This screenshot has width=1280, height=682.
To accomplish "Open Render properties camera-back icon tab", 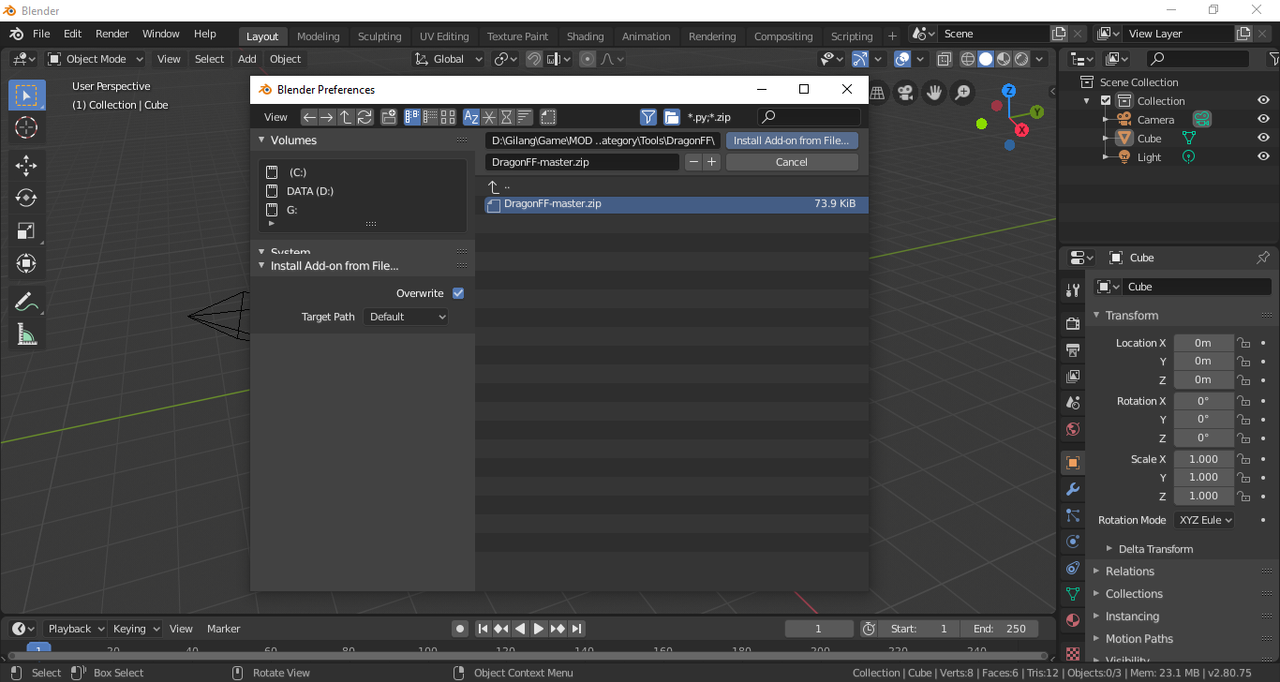I will point(1072,324).
